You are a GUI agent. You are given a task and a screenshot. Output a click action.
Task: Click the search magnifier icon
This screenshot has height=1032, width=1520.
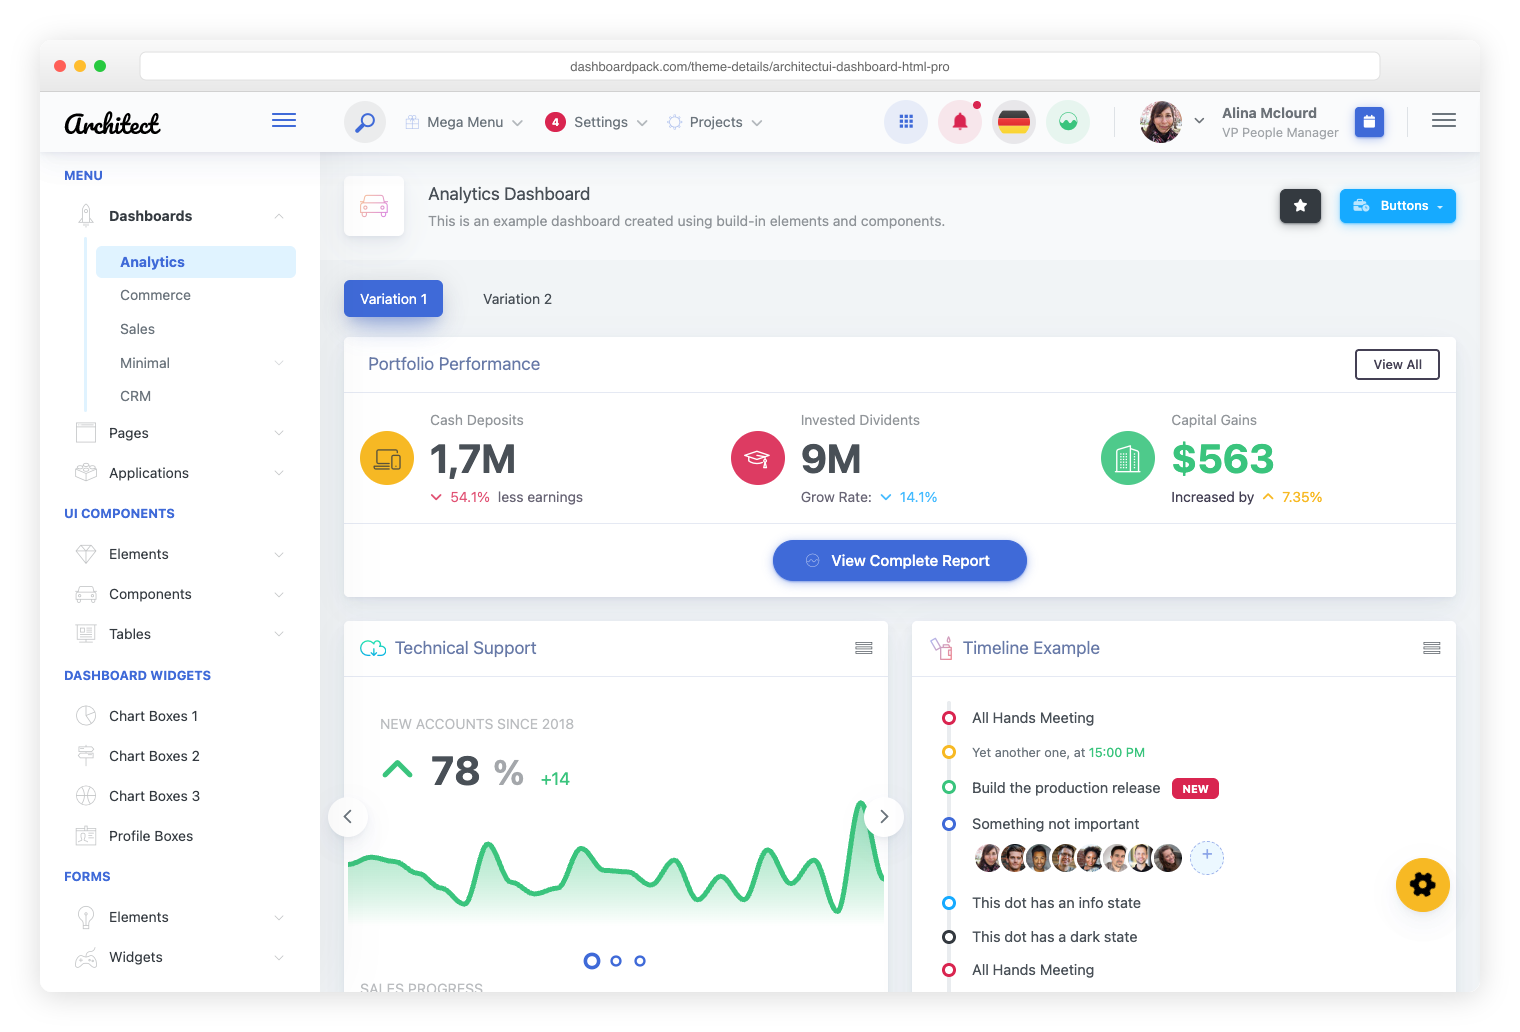coord(365,122)
